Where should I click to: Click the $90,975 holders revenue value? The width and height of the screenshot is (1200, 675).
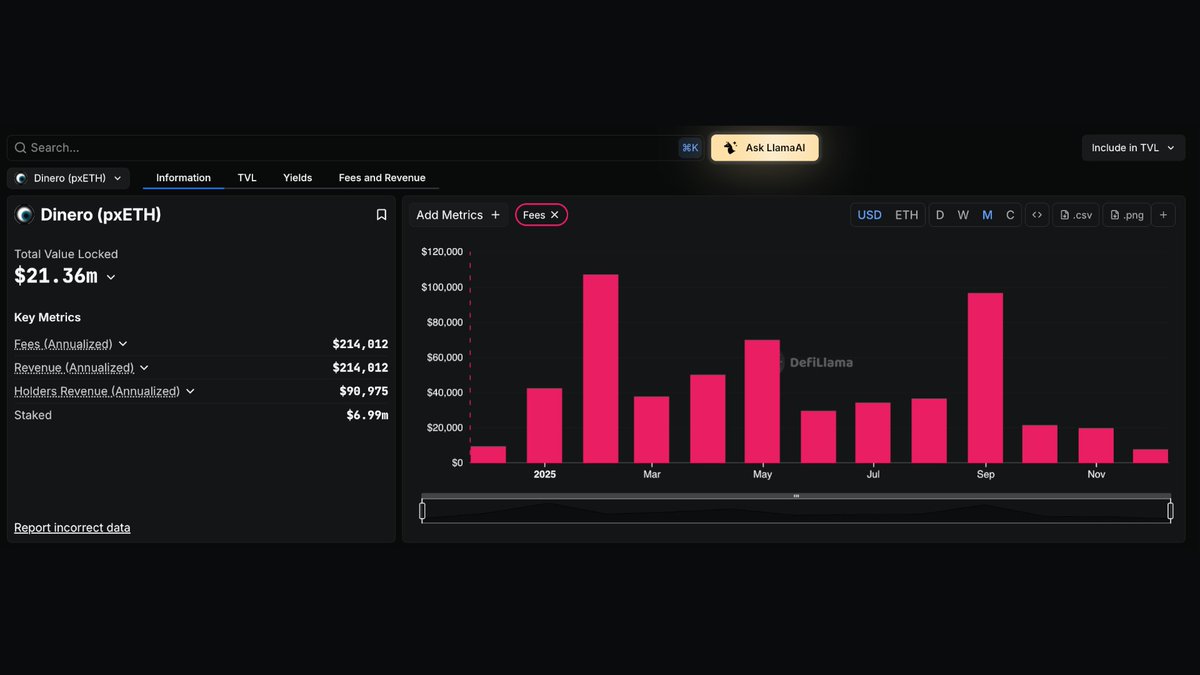click(364, 391)
